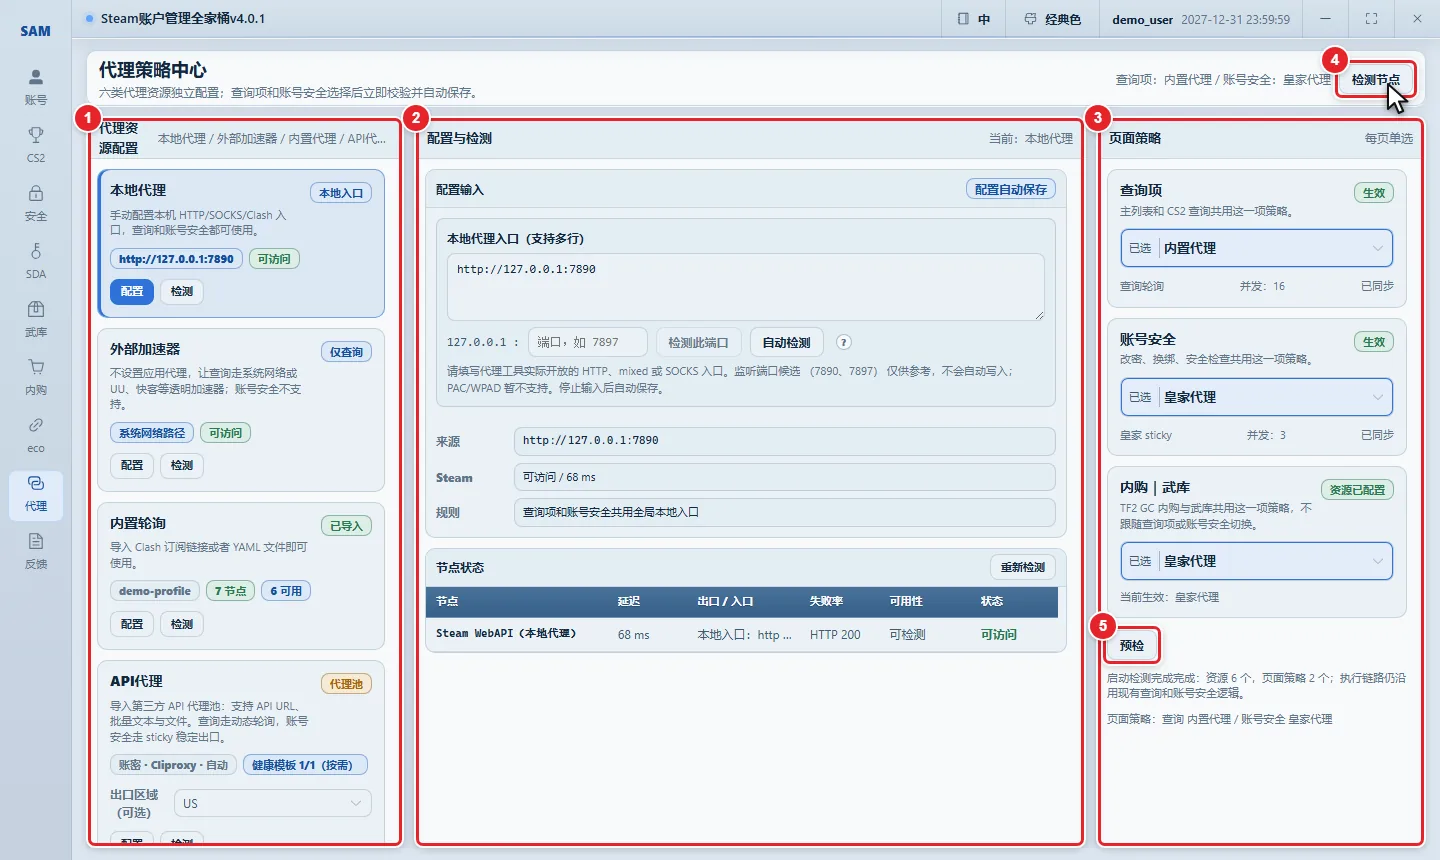Viewport: 1440px width, 860px height.
Task: Click the SAM logo in the sidebar
Action: point(36,31)
